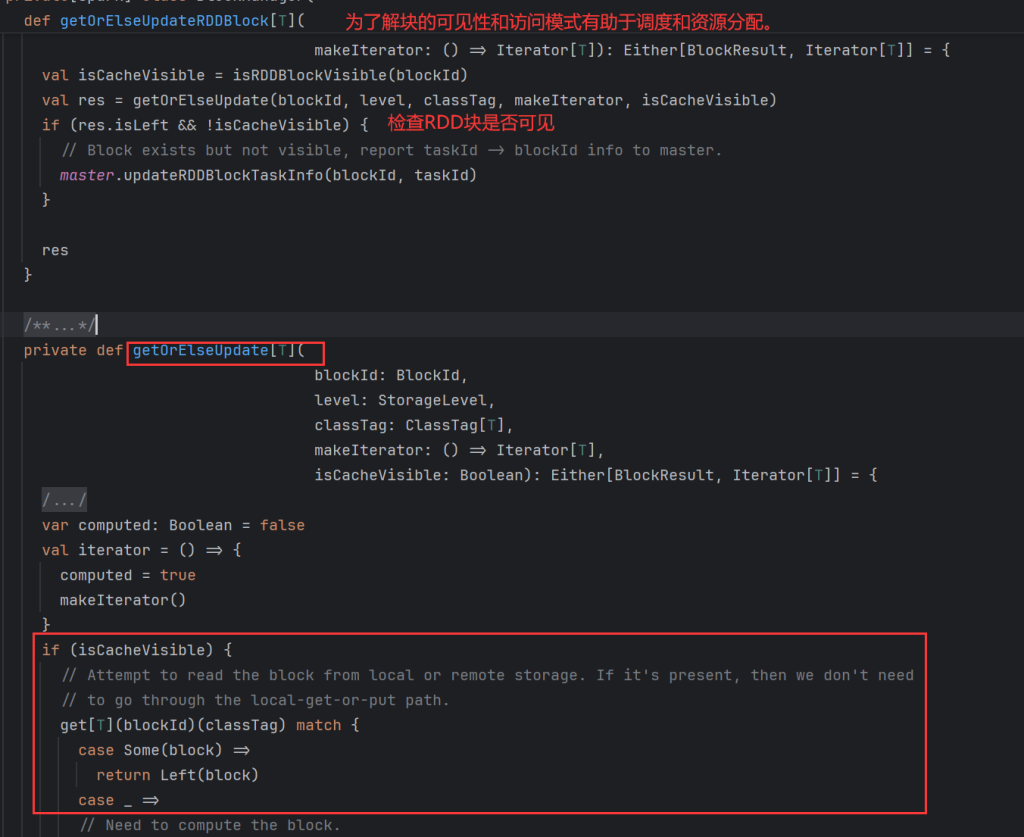Click the StorageLevel type in level parameter
Image resolution: width=1024 pixels, height=837 pixels.
pos(436,400)
